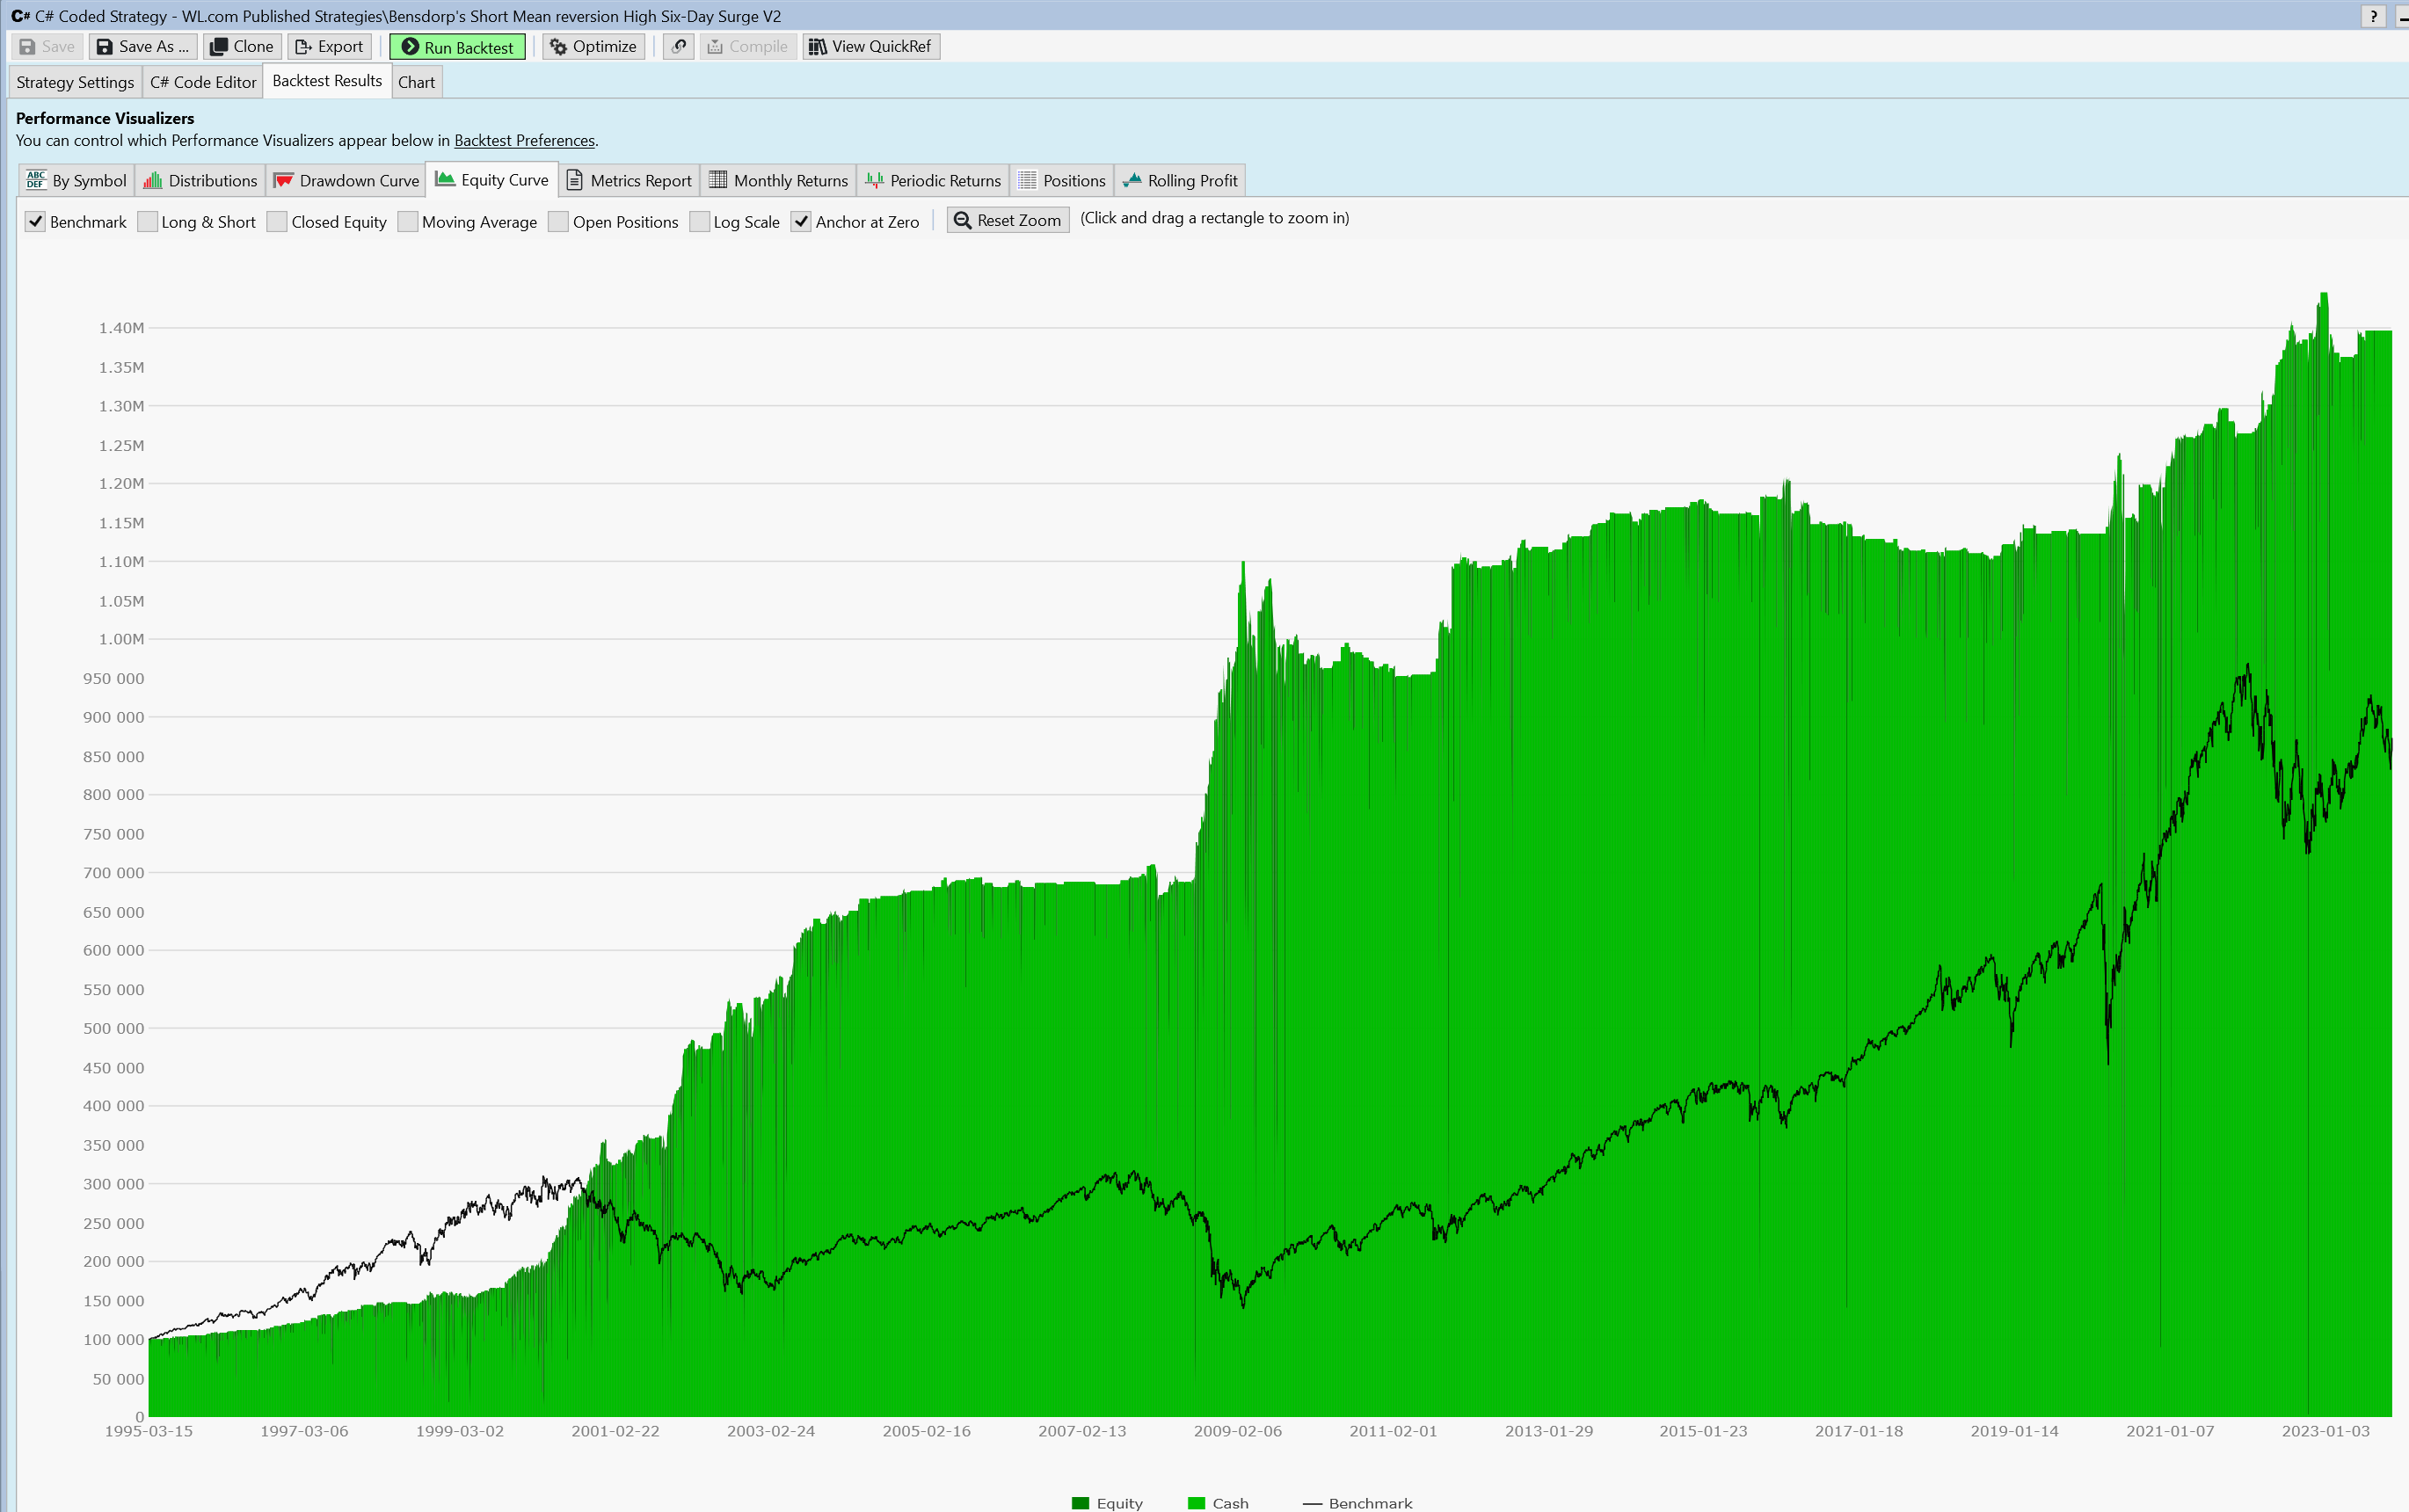Enable the Moving Average checkbox
The image size is (2409, 1512).
(x=408, y=222)
